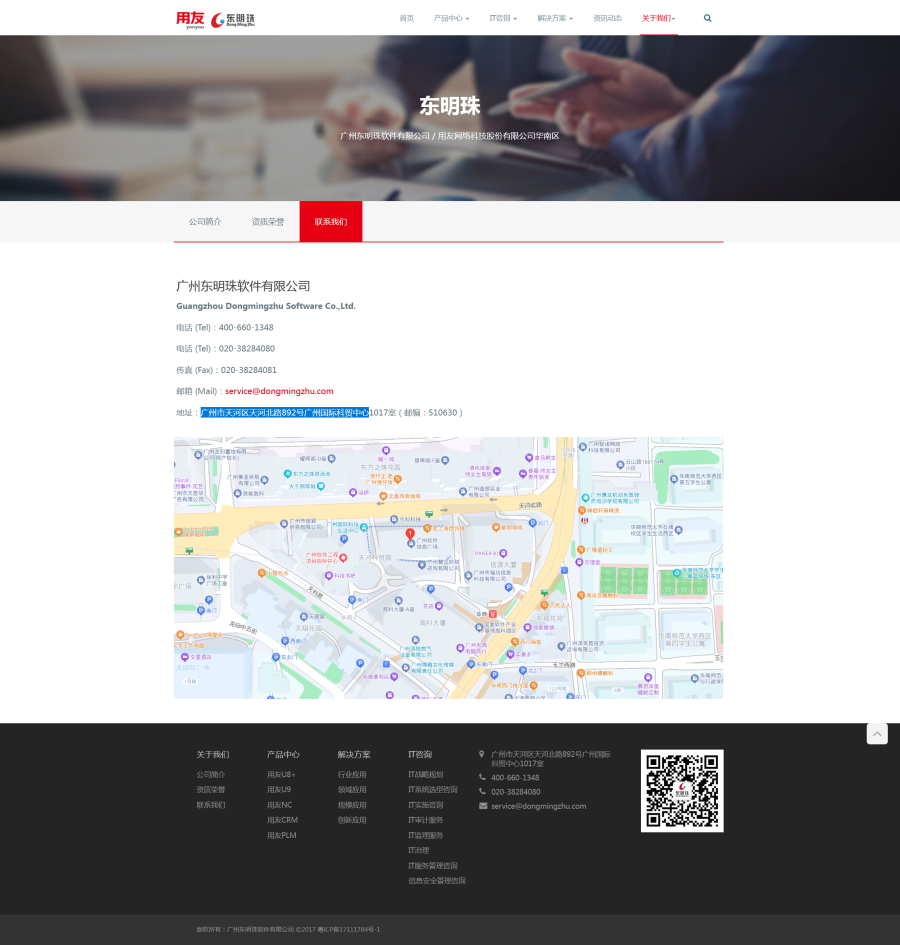Open the 关于我们 navbar dropdown
Screen dimensions: 900x945
pos(659,18)
